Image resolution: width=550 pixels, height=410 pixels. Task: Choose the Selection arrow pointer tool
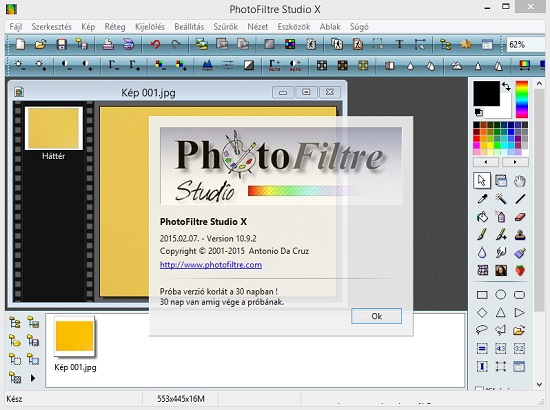point(482,181)
